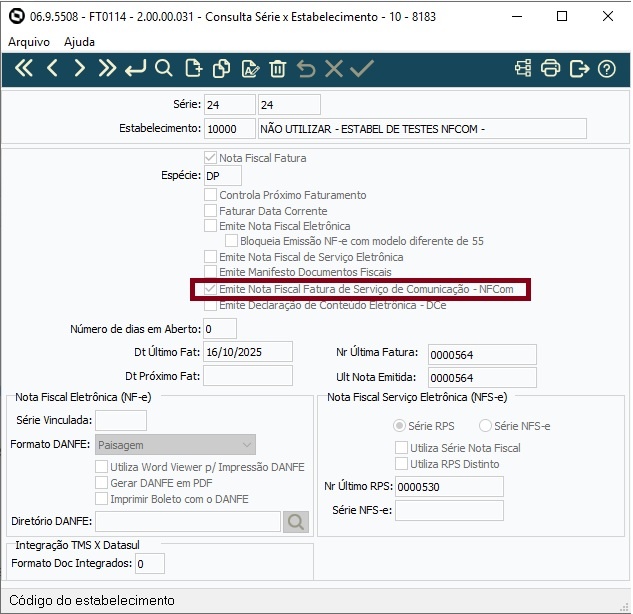Click the go-to record return arrow icon
633x614 pixels.
[x=135, y=68]
